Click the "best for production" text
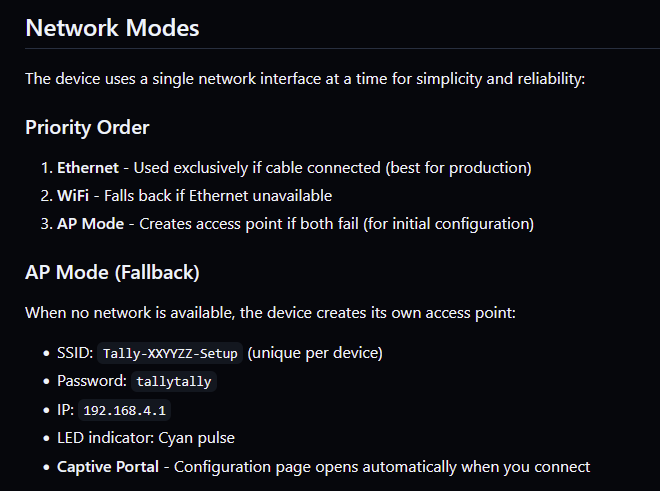This screenshot has width=660, height=491. click(x=467, y=168)
